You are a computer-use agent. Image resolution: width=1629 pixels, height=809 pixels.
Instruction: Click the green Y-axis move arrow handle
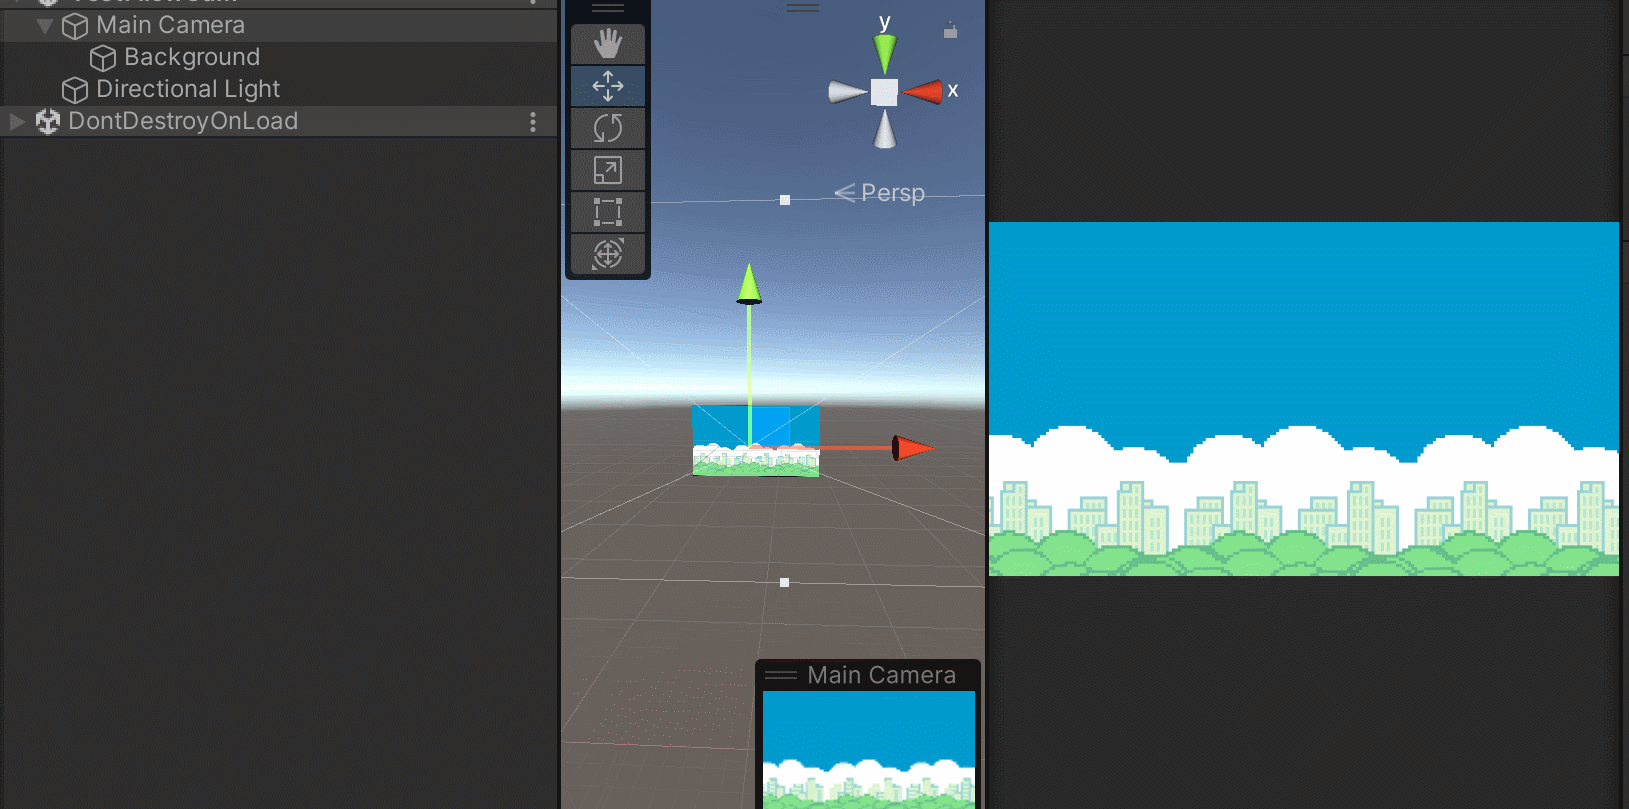pyautogui.click(x=749, y=283)
